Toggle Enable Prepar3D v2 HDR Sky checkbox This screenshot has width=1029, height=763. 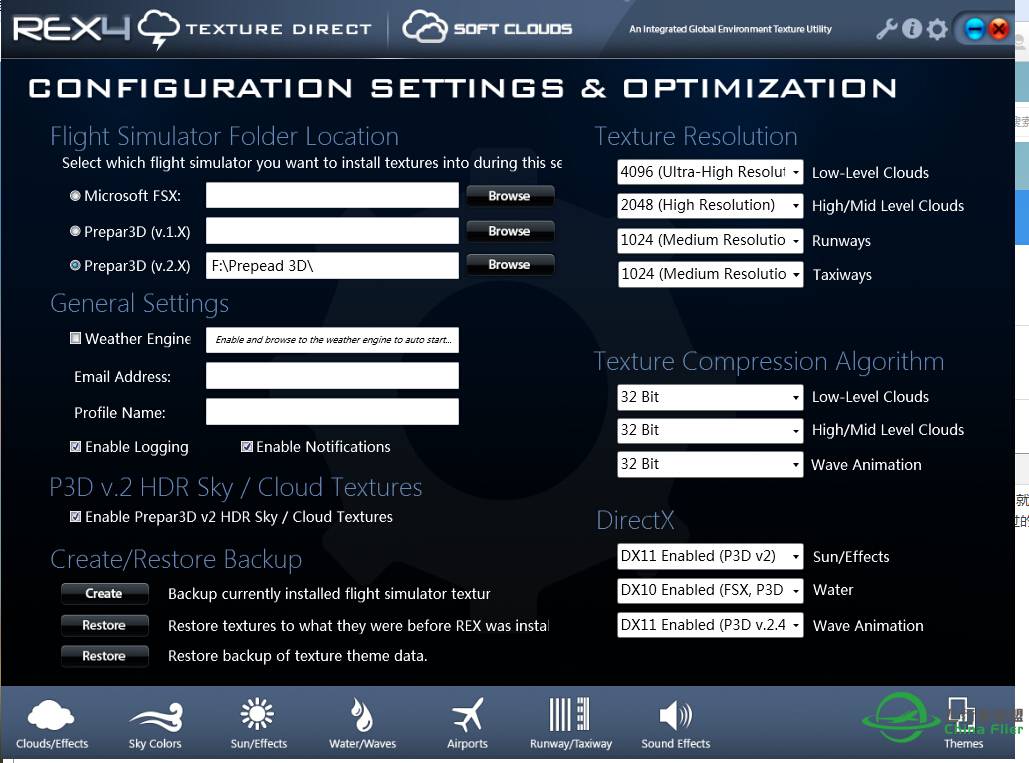[x=76, y=517]
